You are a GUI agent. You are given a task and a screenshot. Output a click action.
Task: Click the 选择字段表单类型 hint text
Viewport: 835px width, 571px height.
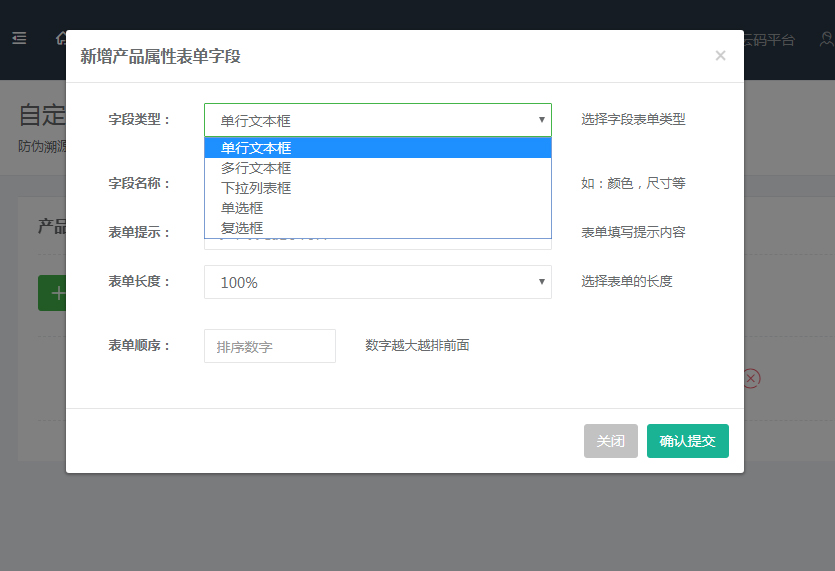tap(633, 119)
